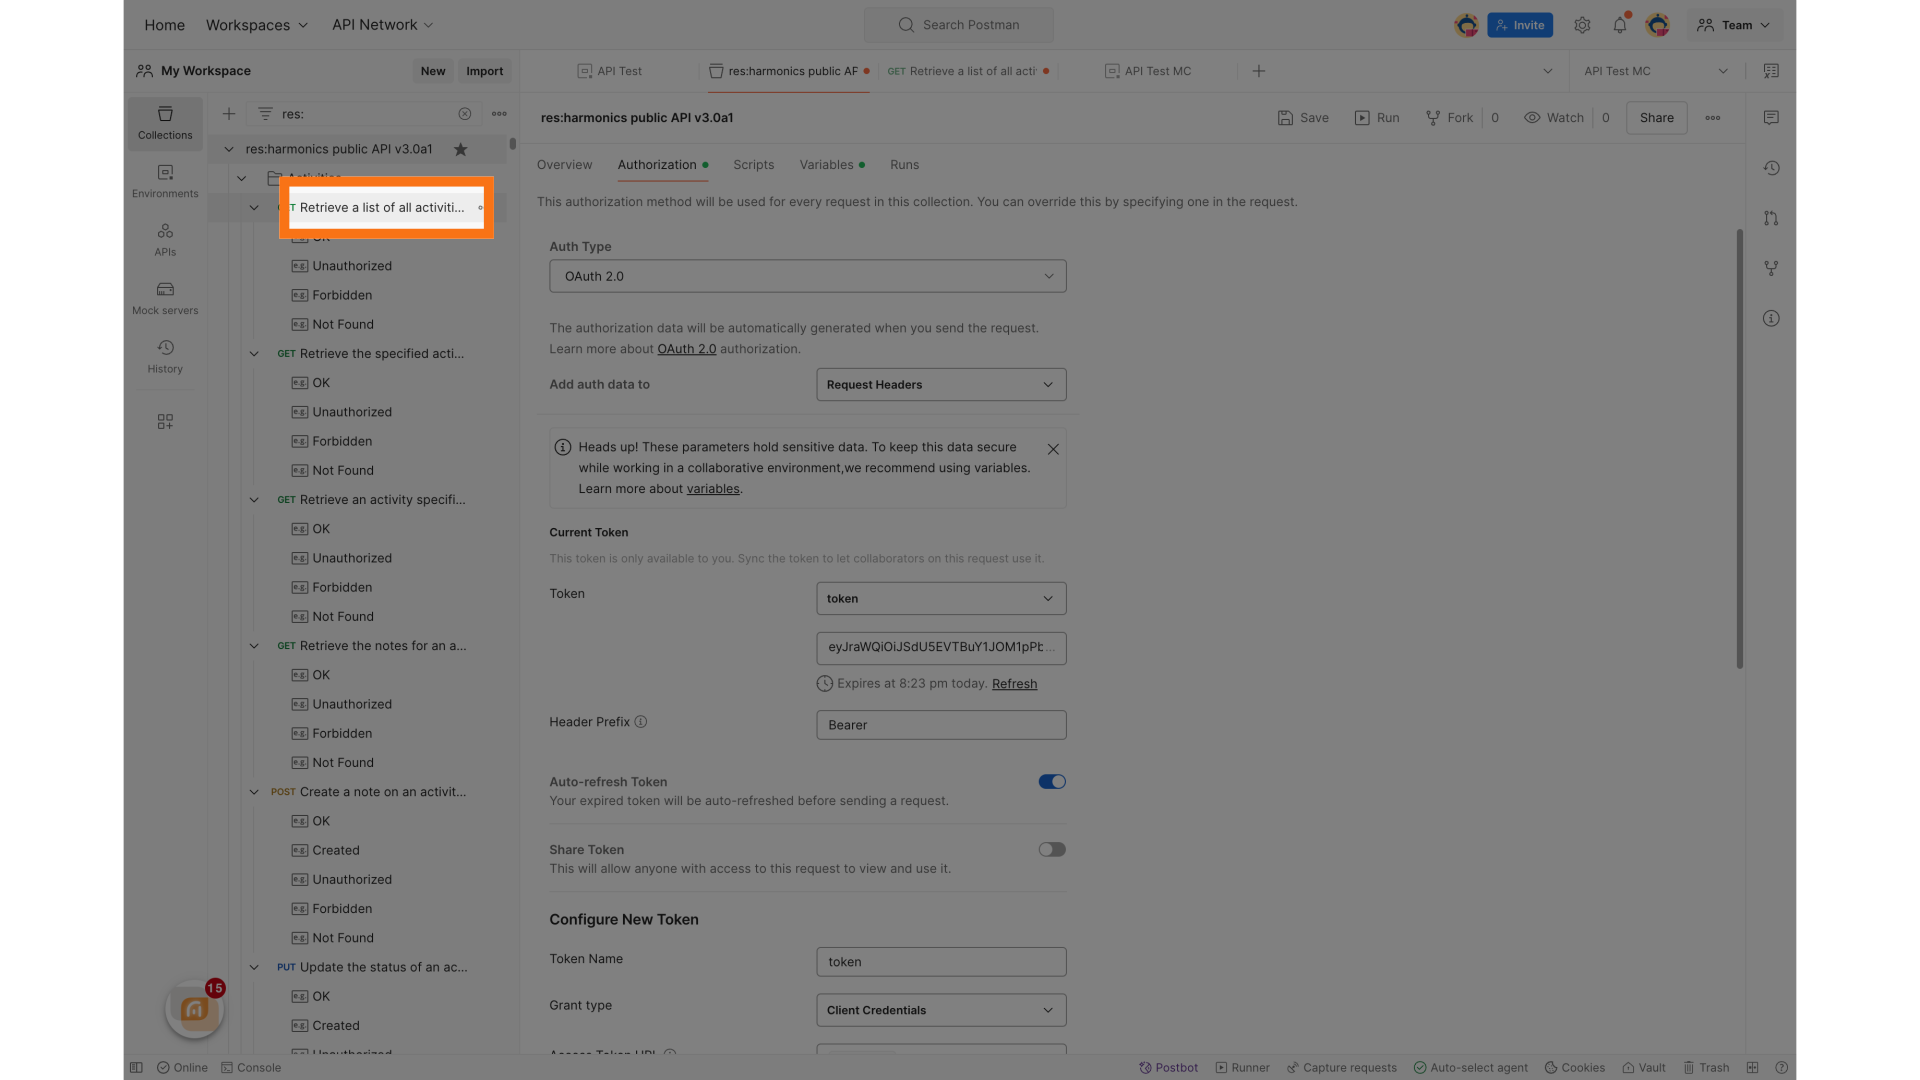The height and width of the screenshot is (1080, 1920).
Task: Refresh the expiring token
Action: (1014, 683)
